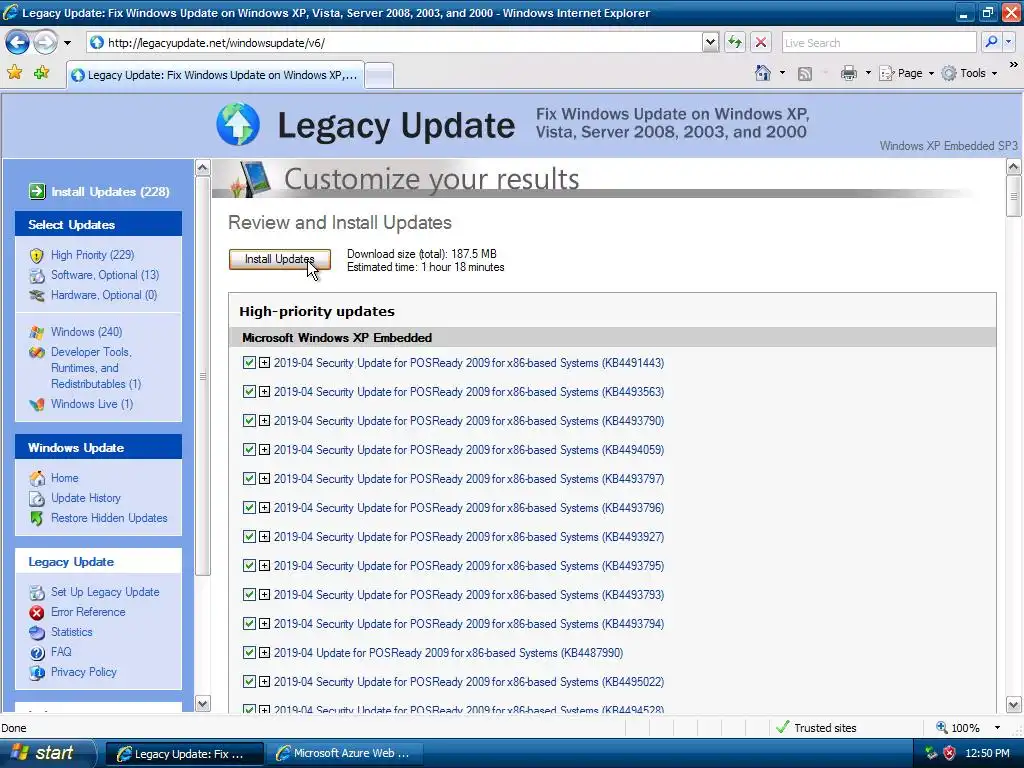Image resolution: width=1024 pixels, height=768 pixels.
Task: Open the search provider dropdown arrow
Action: pos(1009,42)
